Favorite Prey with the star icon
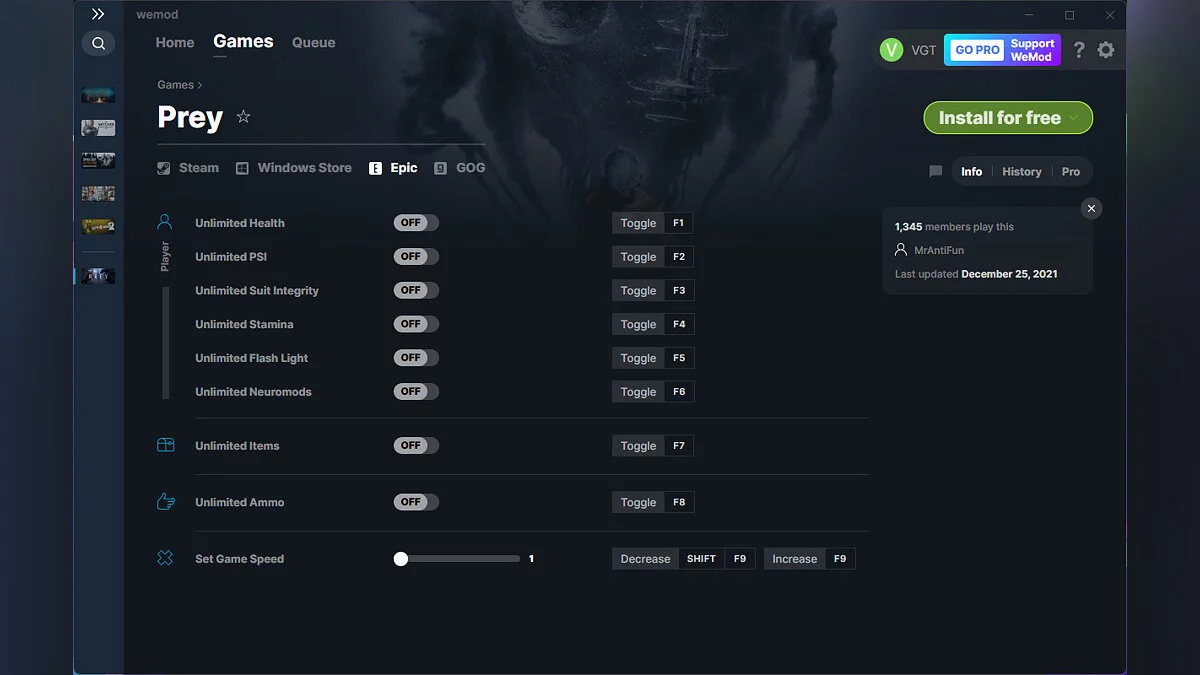This screenshot has width=1200, height=675. pyautogui.click(x=243, y=117)
